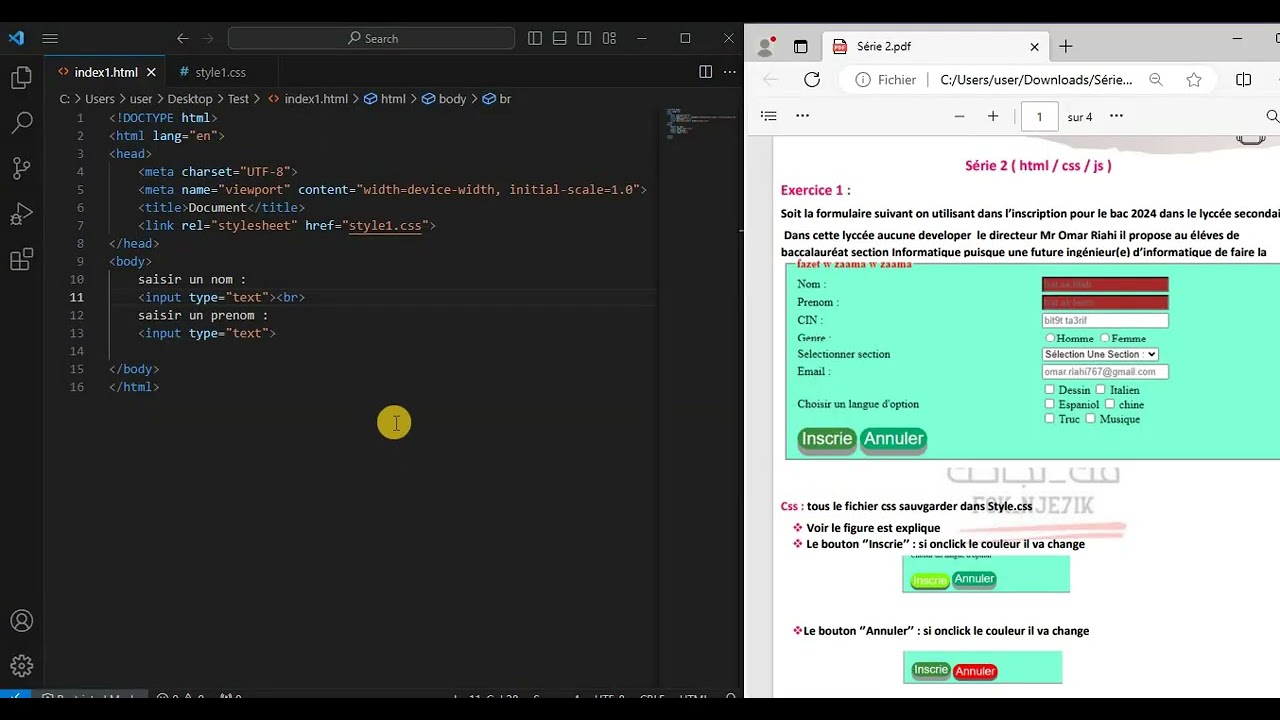Click the 'Exercice 1 :' heading in PDF

(815, 190)
